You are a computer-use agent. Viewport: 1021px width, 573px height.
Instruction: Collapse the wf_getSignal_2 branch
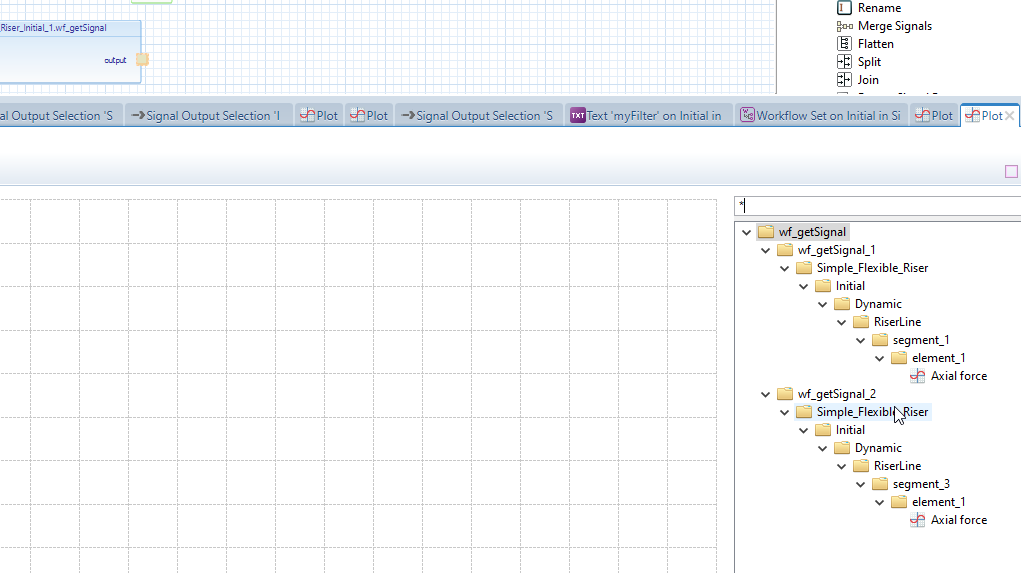[x=766, y=394]
